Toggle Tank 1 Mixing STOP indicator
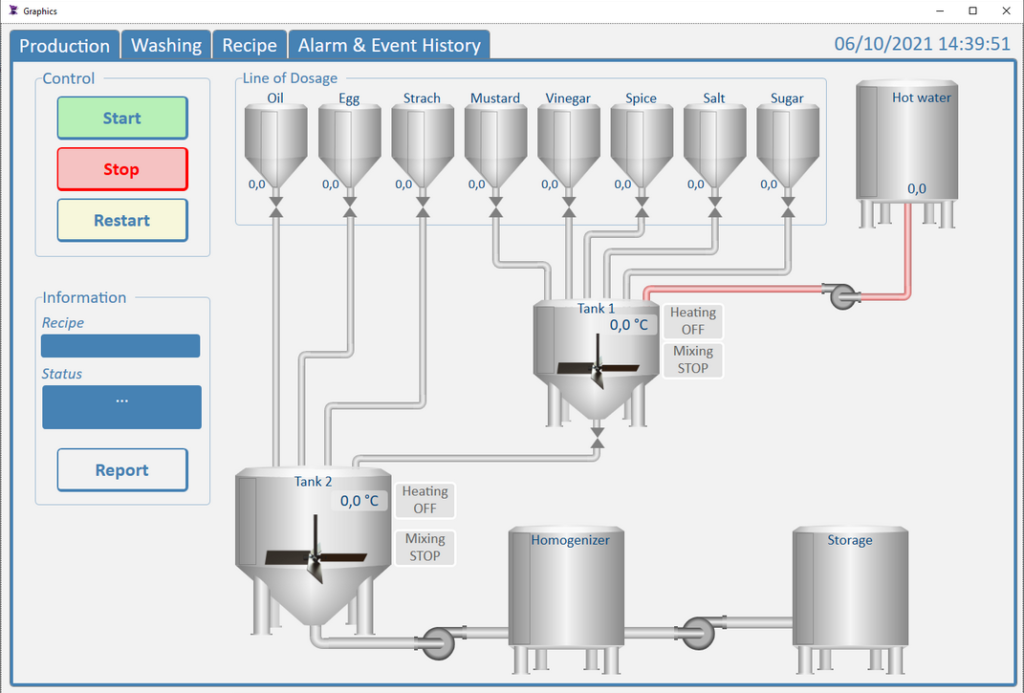The image size is (1024, 693). (x=692, y=360)
